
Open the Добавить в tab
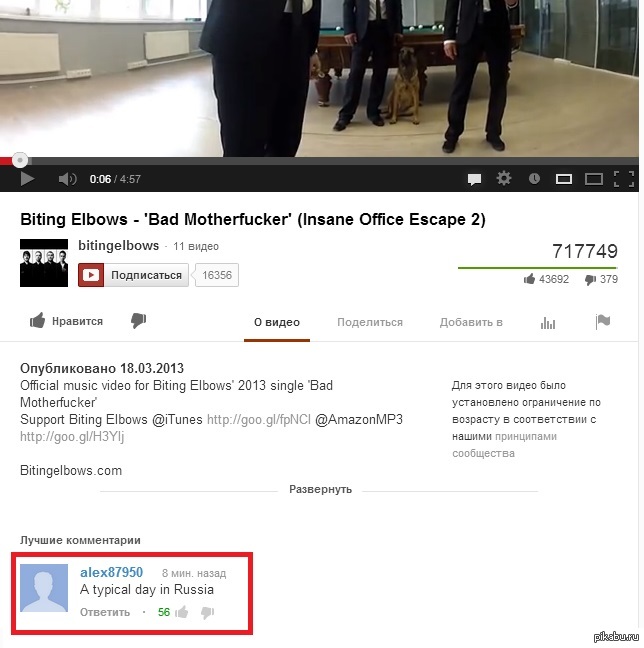click(x=471, y=322)
